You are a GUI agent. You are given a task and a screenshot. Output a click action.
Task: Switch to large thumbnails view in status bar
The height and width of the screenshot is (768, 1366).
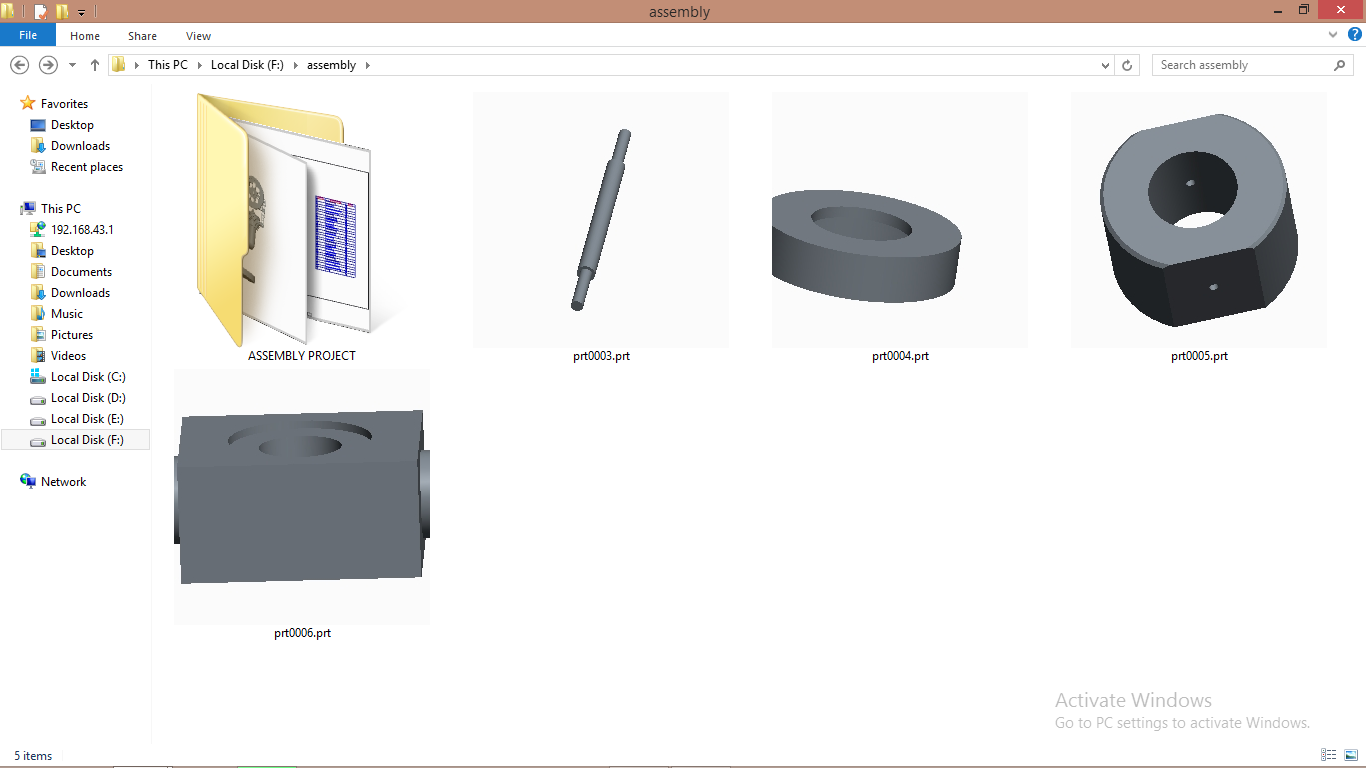click(1349, 755)
